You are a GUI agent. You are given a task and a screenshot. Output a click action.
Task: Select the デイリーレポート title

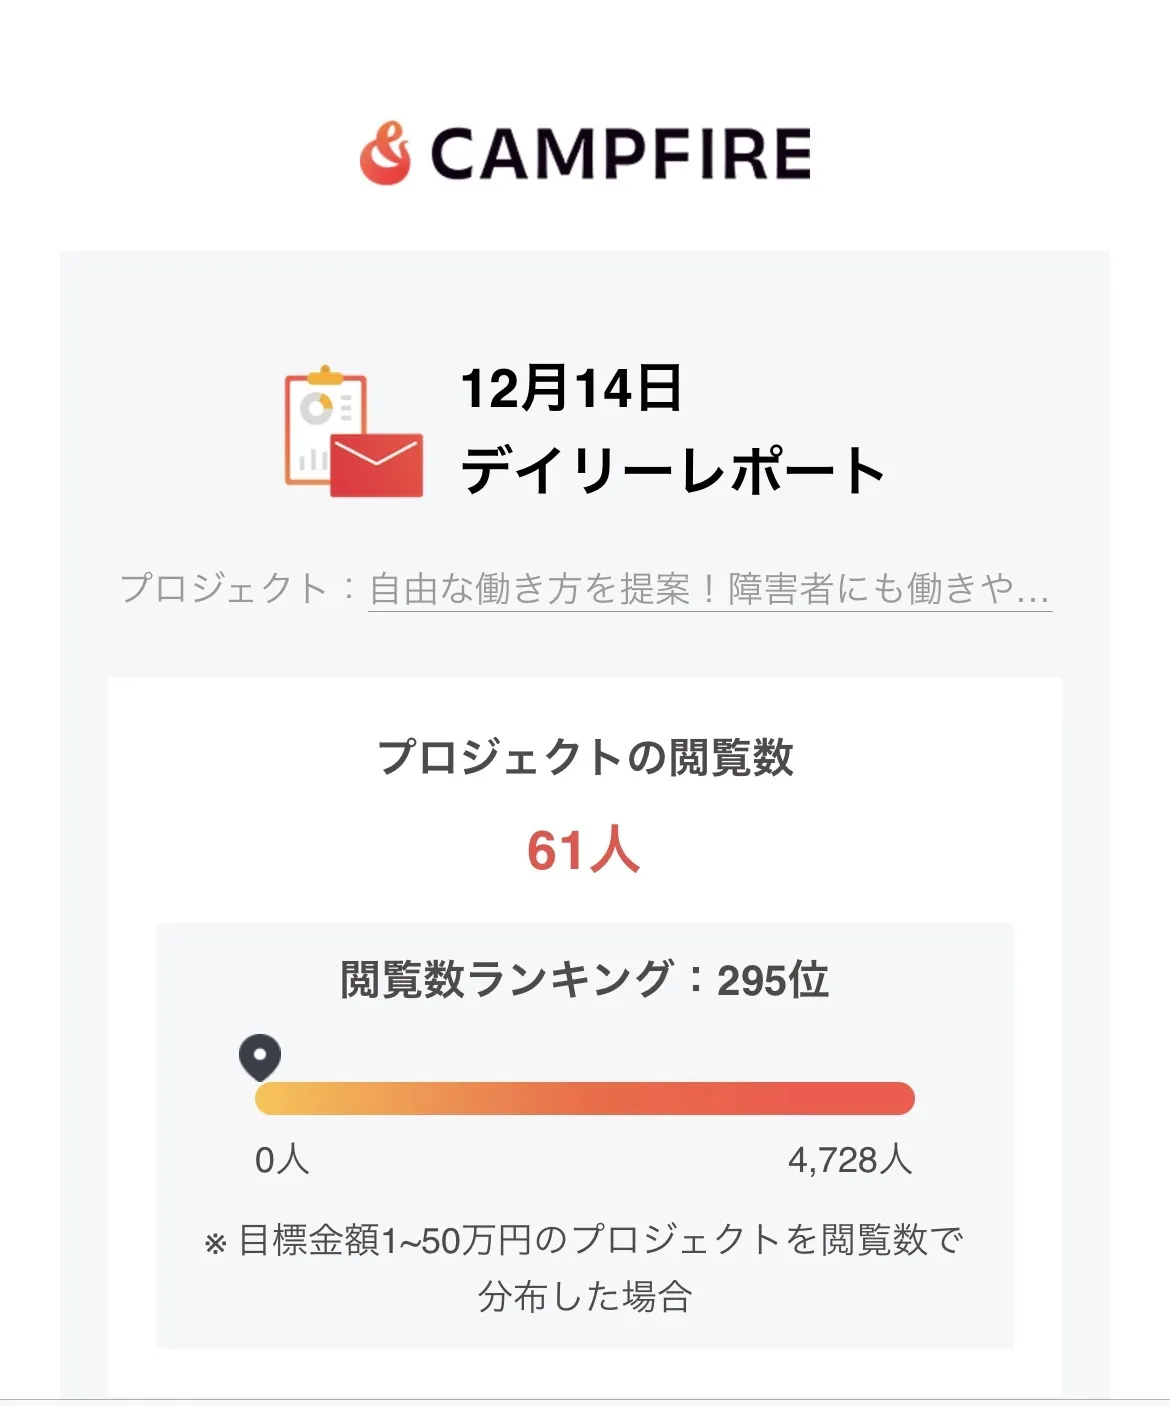click(672, 471)
